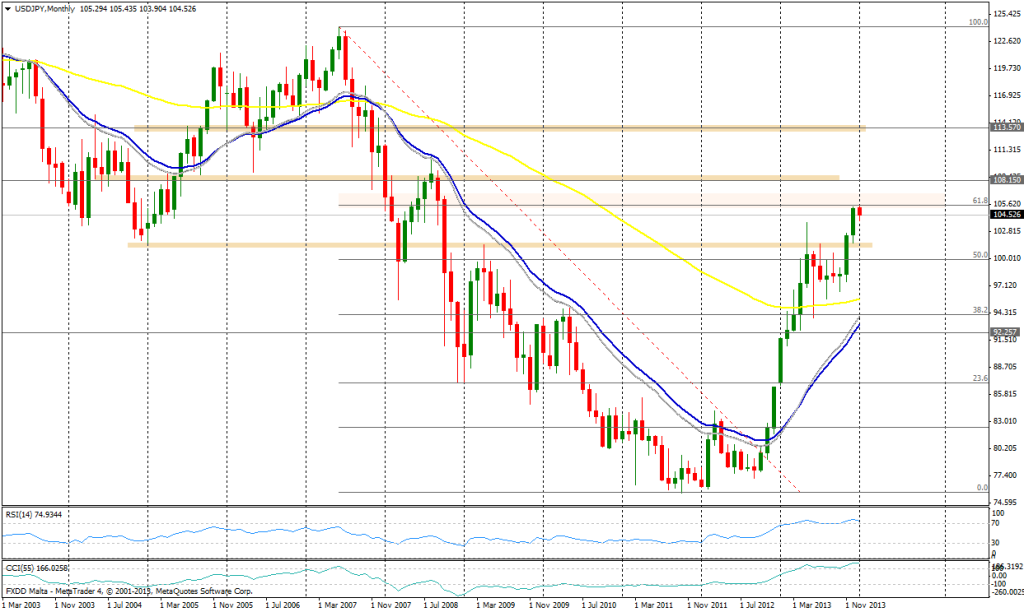1024x612 pixels.
Task: Click the 1 Nov 2013 date marker
Action: 862,605
